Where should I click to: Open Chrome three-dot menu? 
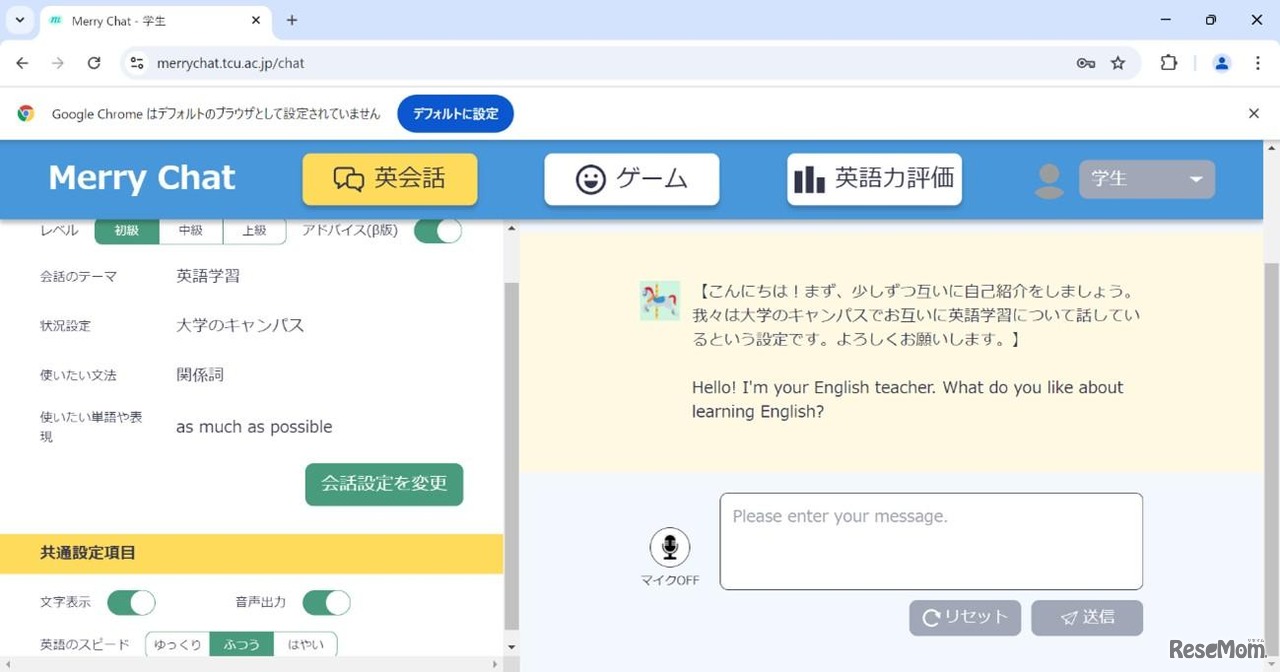(x=1258, y=63)
